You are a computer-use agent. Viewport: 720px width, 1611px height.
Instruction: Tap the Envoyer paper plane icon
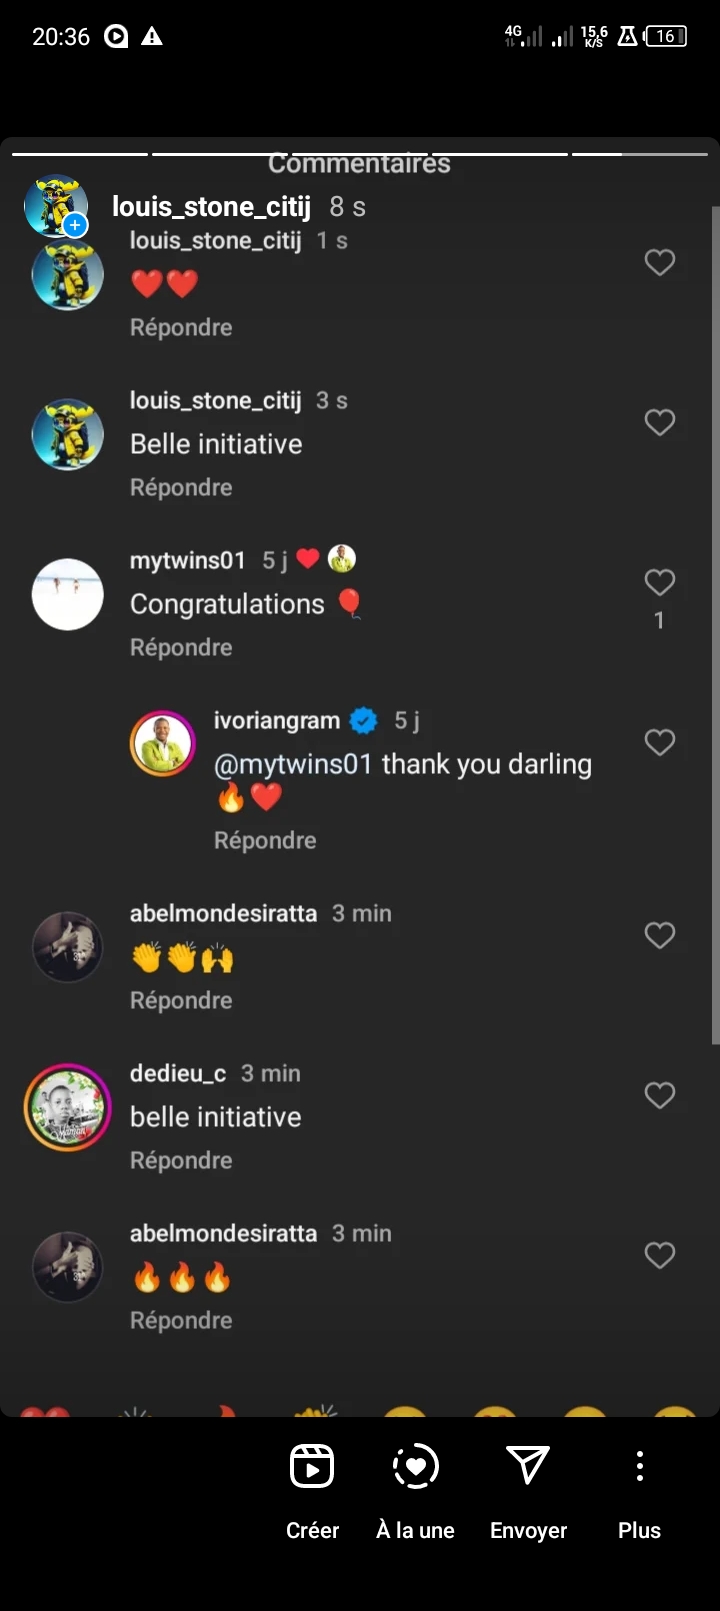[528, 1466]
